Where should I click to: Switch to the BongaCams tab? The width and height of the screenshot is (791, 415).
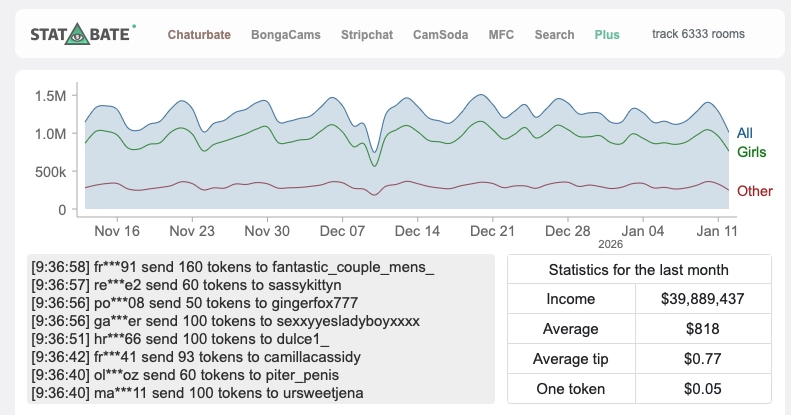286,35
